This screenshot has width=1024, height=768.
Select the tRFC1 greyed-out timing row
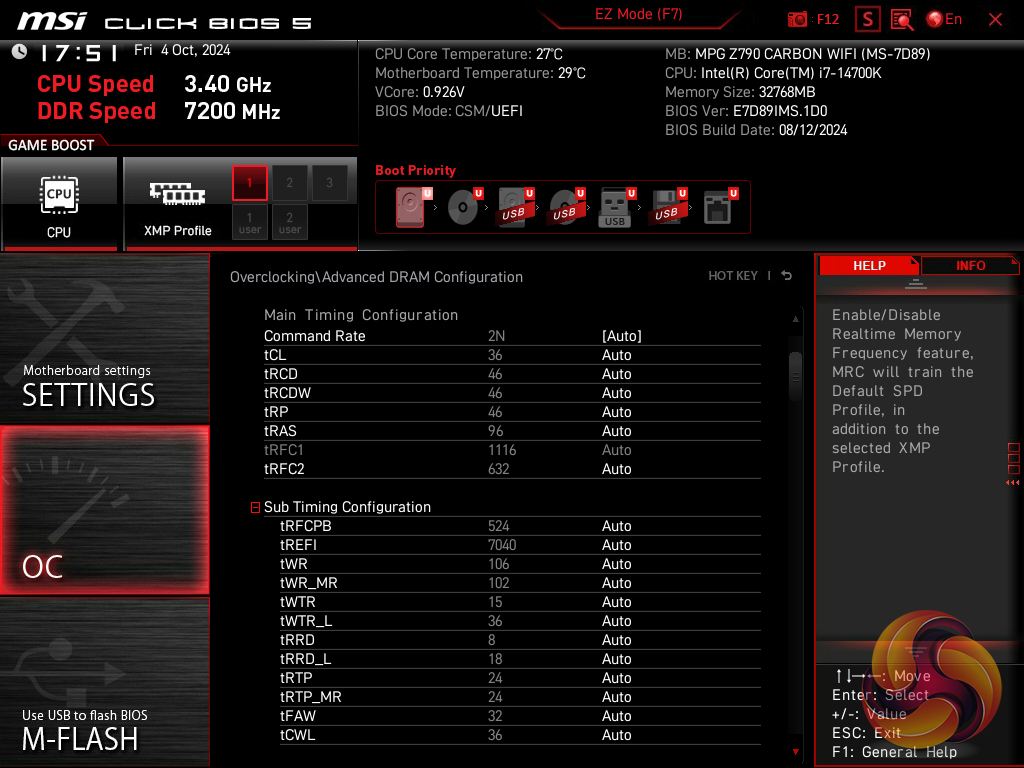tap(512, 450)
